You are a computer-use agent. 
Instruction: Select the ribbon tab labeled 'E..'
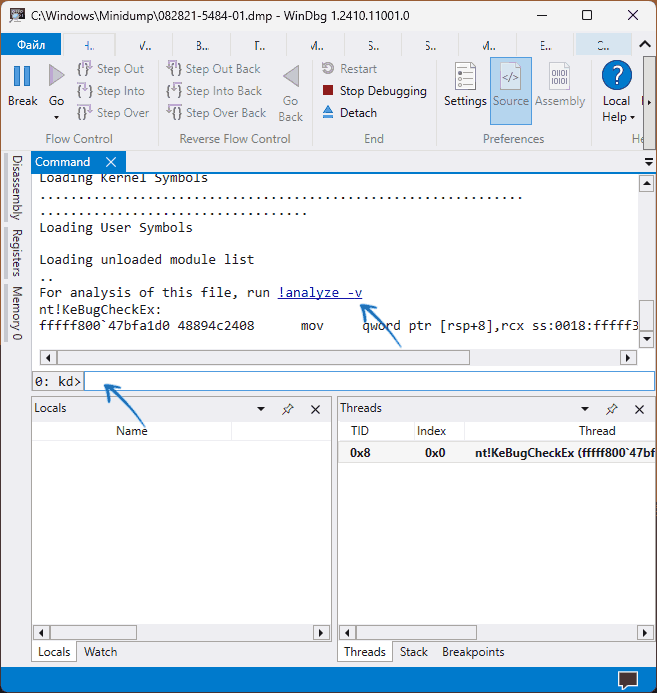pos(545,45)
